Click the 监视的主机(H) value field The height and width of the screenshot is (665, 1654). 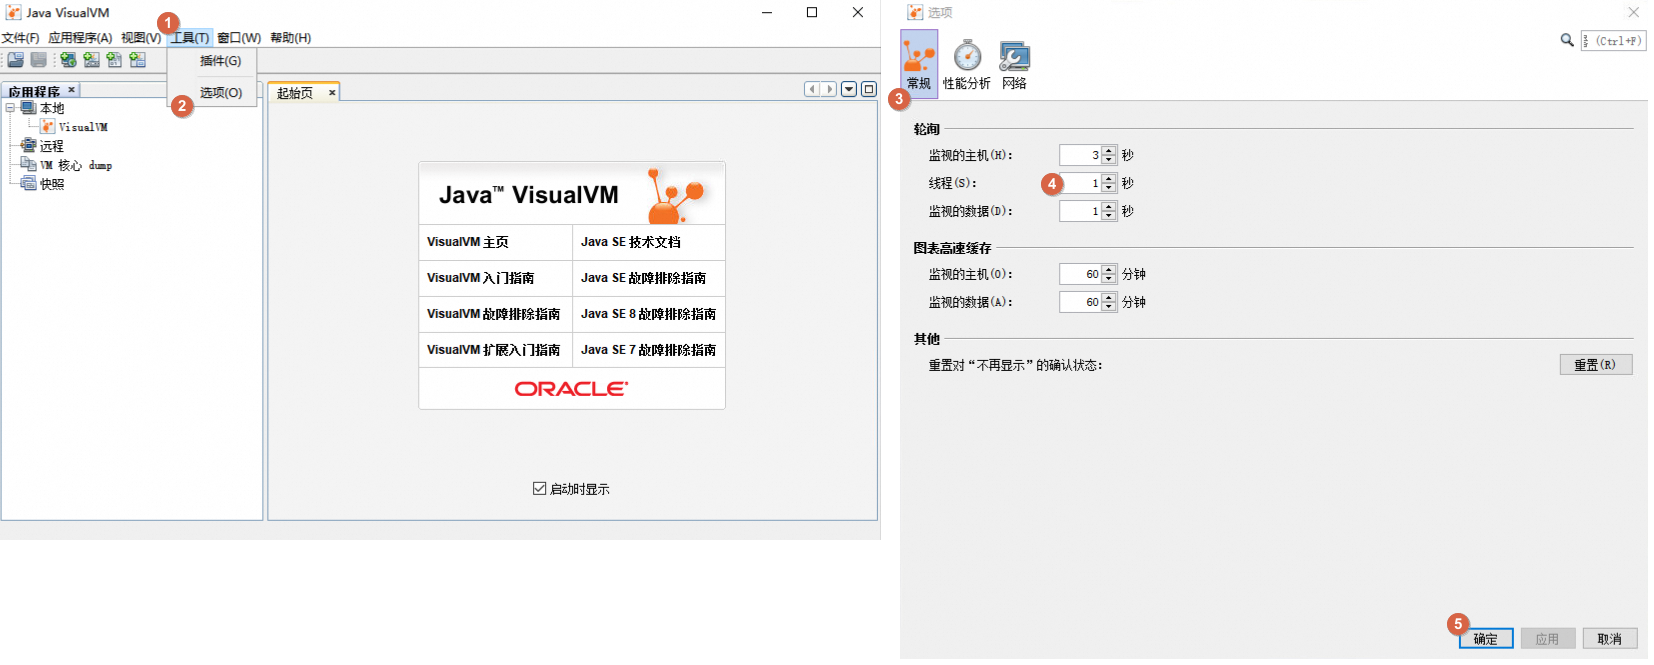tap(1081, 155)
